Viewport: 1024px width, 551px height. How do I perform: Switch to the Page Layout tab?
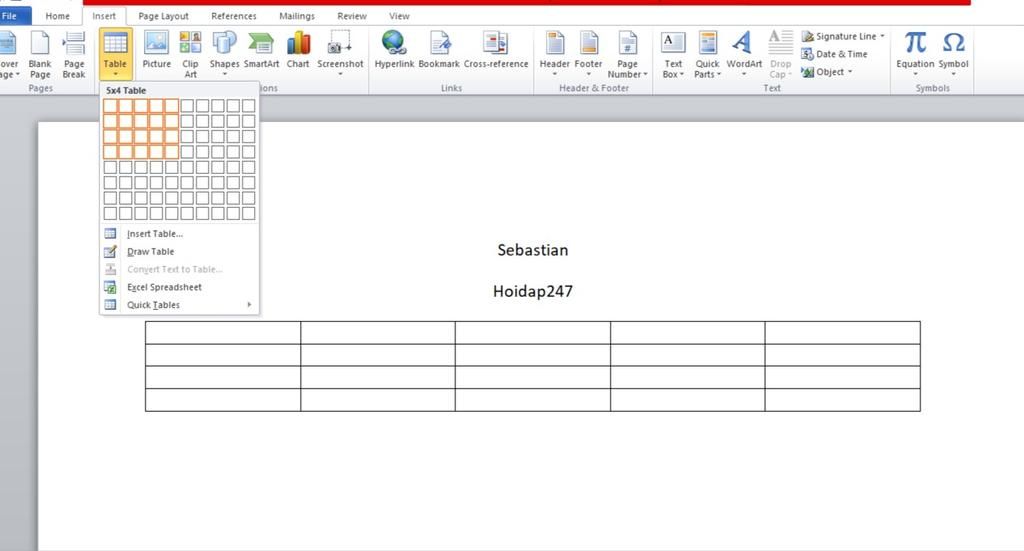click(163, 16)
